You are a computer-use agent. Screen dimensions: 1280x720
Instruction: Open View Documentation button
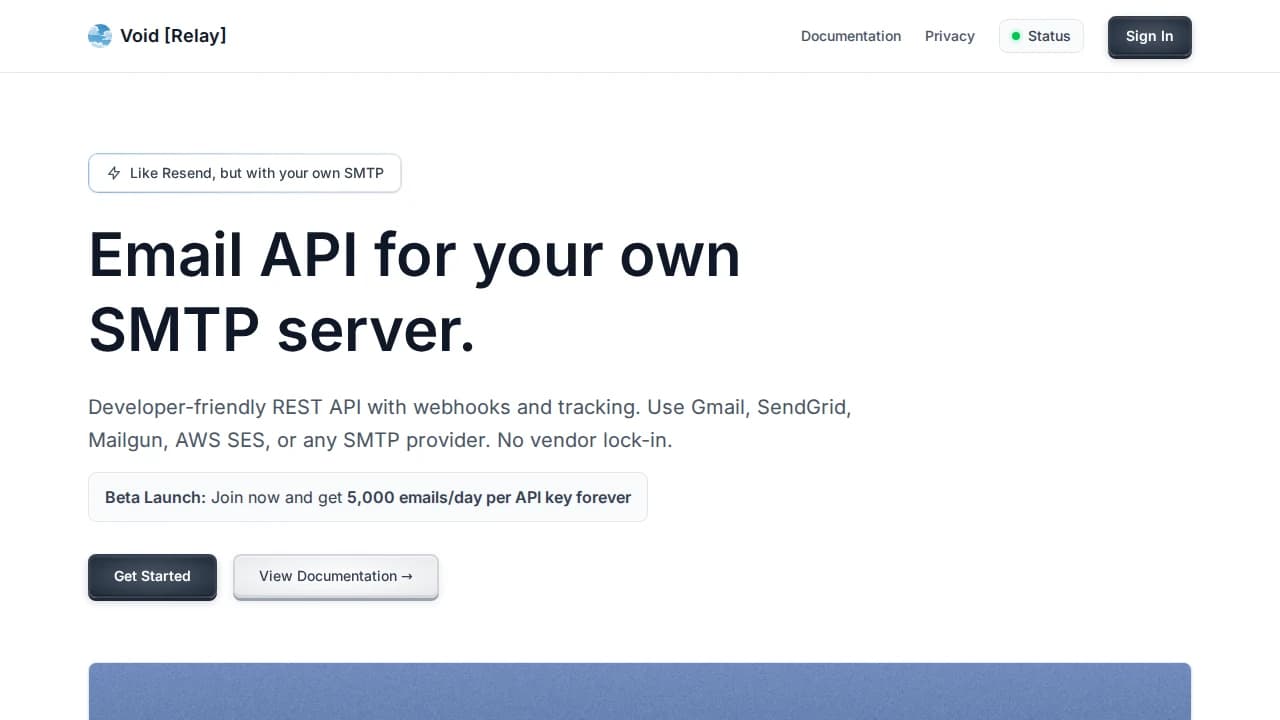(x=335, y=576)
